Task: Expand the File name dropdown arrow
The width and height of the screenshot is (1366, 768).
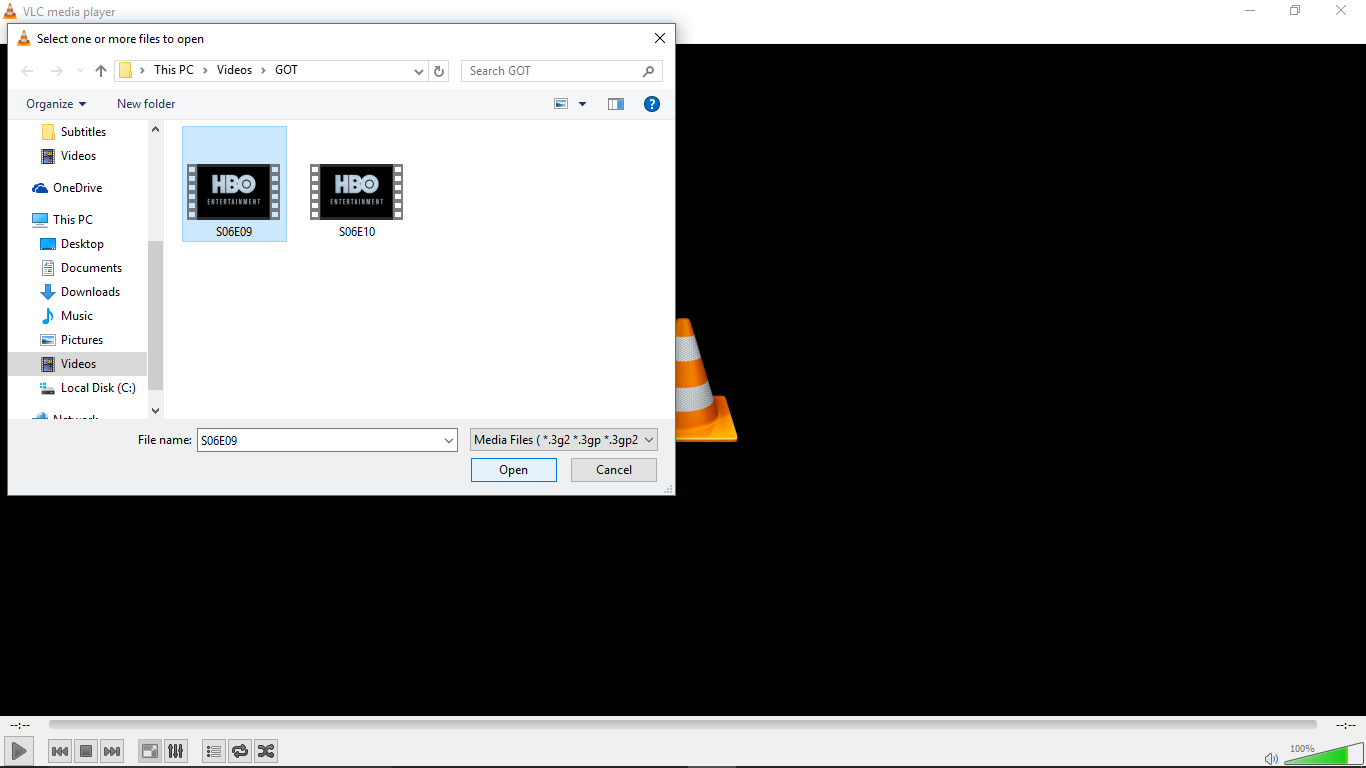Action: point(449,440)
